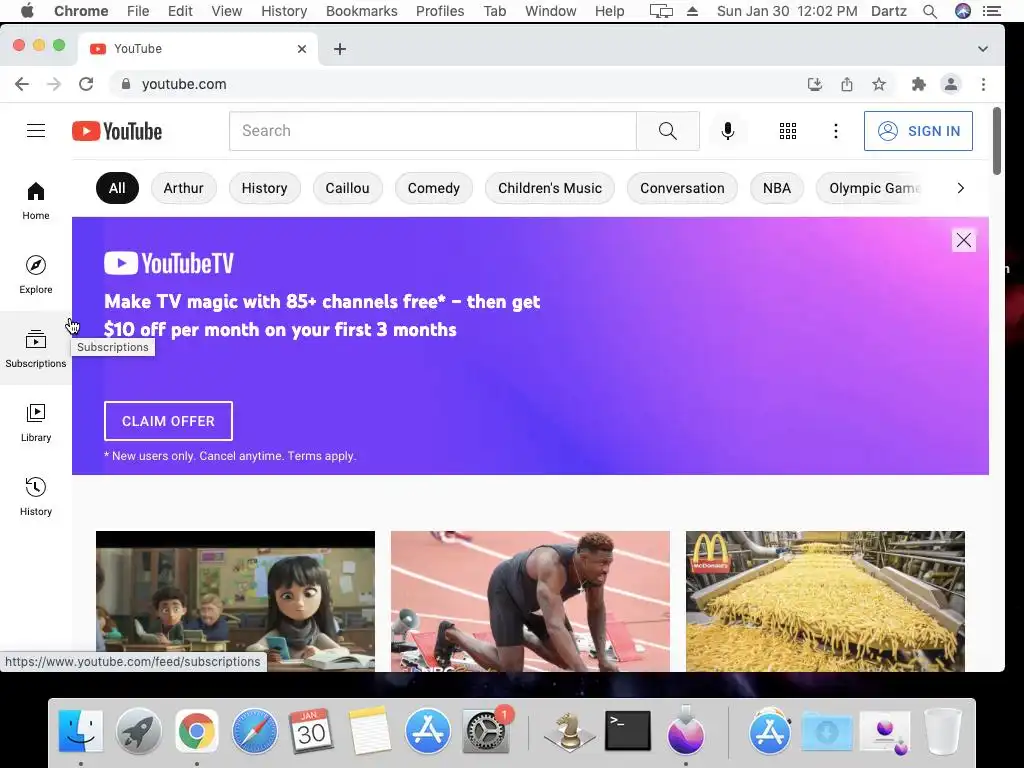Open the Chess app from the Dock

[569, 731]
